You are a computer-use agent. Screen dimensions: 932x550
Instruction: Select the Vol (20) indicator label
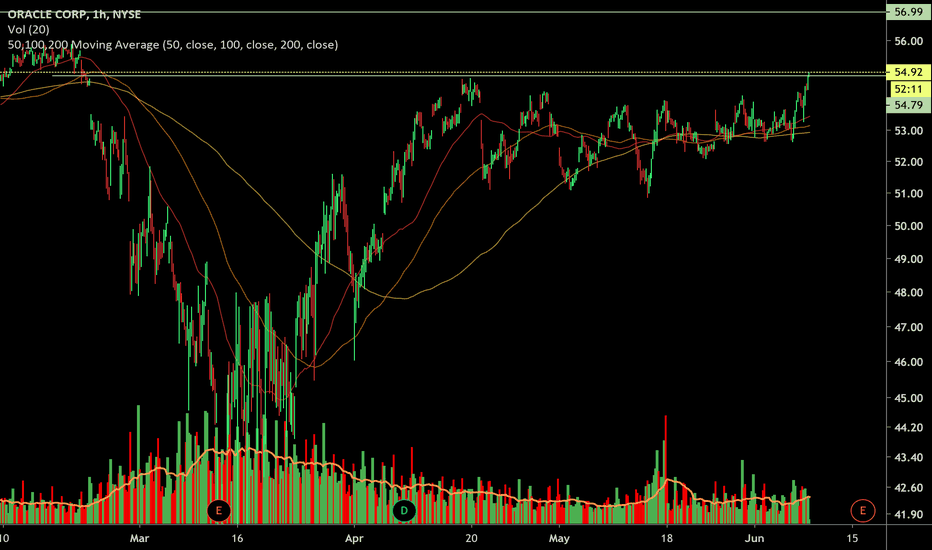coord(29,30)
